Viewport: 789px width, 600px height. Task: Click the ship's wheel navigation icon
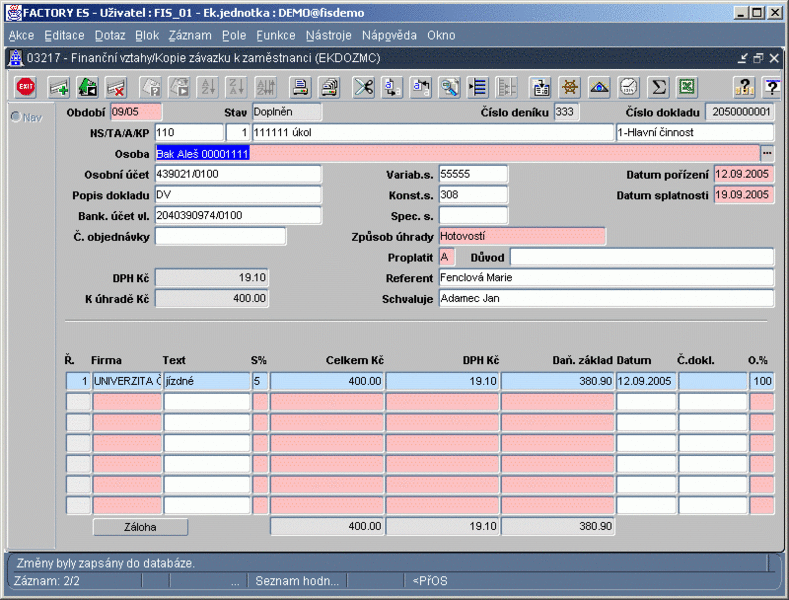tap(570, 87)
